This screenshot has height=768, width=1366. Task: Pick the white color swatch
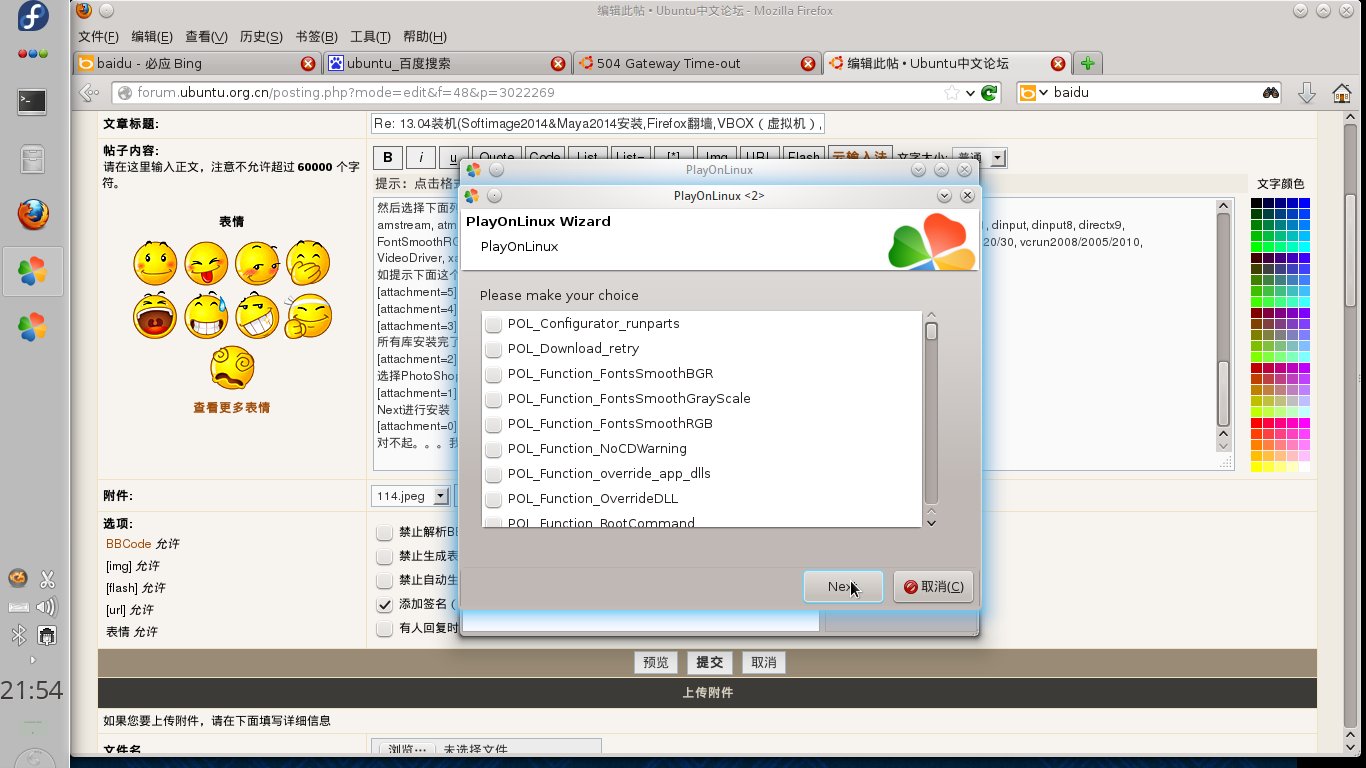pyautogui.click(x=1304, y=467)
